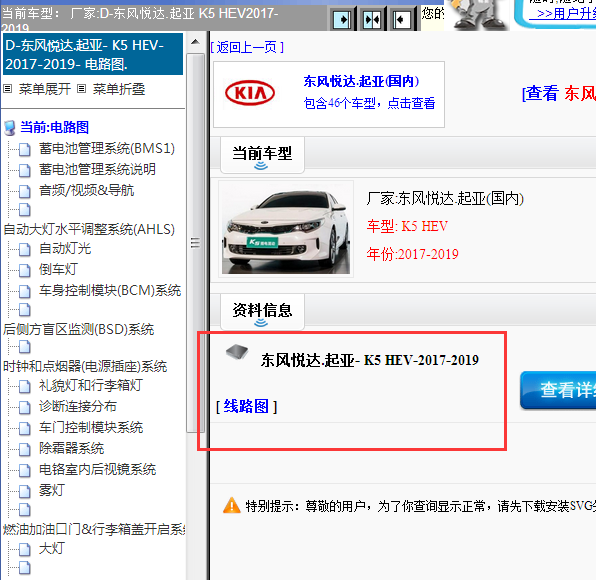Click the 雾灯 document icon
The image size is (596, 580).
[24, 491]
